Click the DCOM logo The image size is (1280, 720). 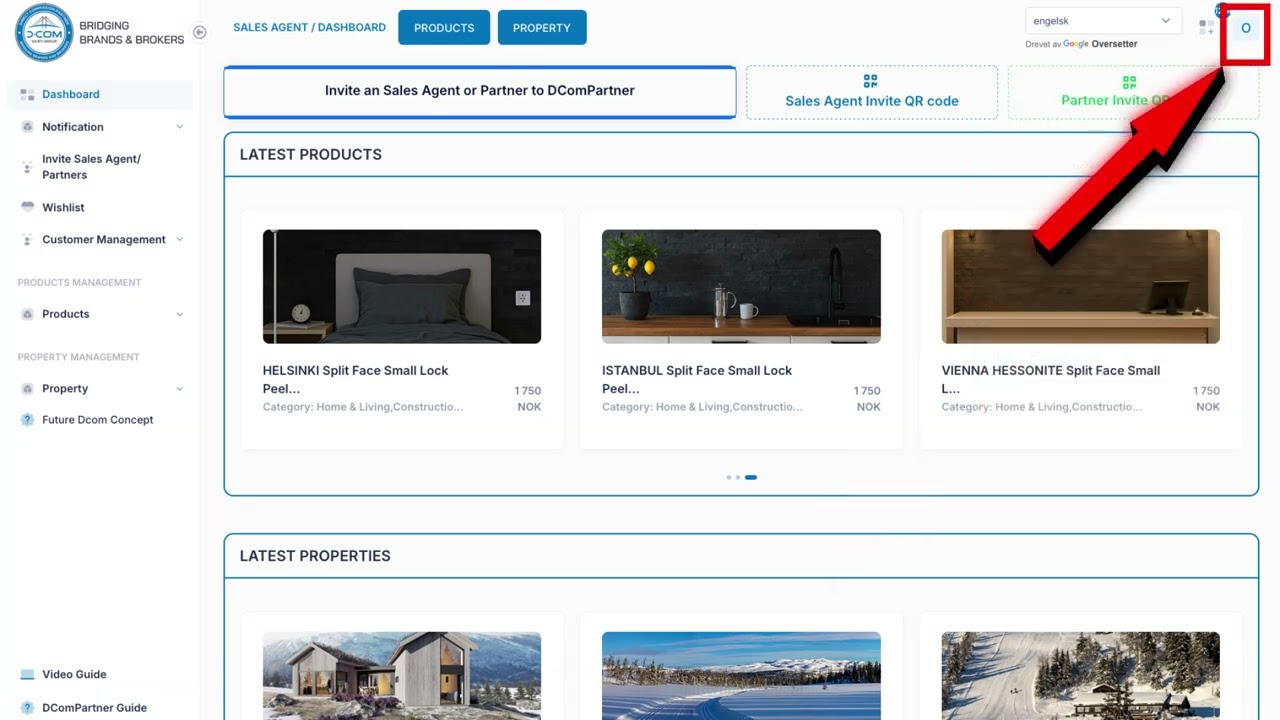point(44,32)
